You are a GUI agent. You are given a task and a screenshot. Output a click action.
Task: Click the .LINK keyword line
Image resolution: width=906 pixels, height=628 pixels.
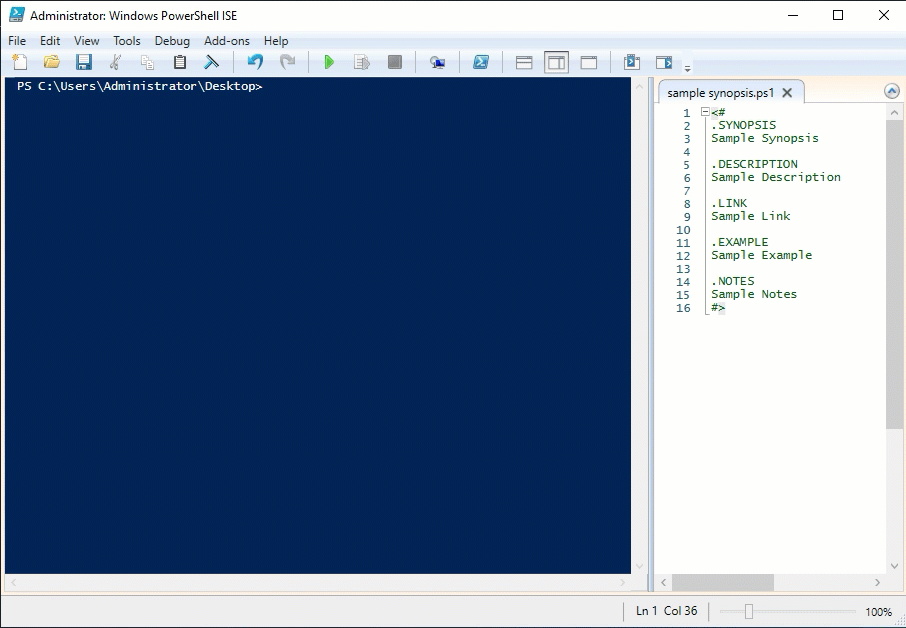(x=729, y=203)
